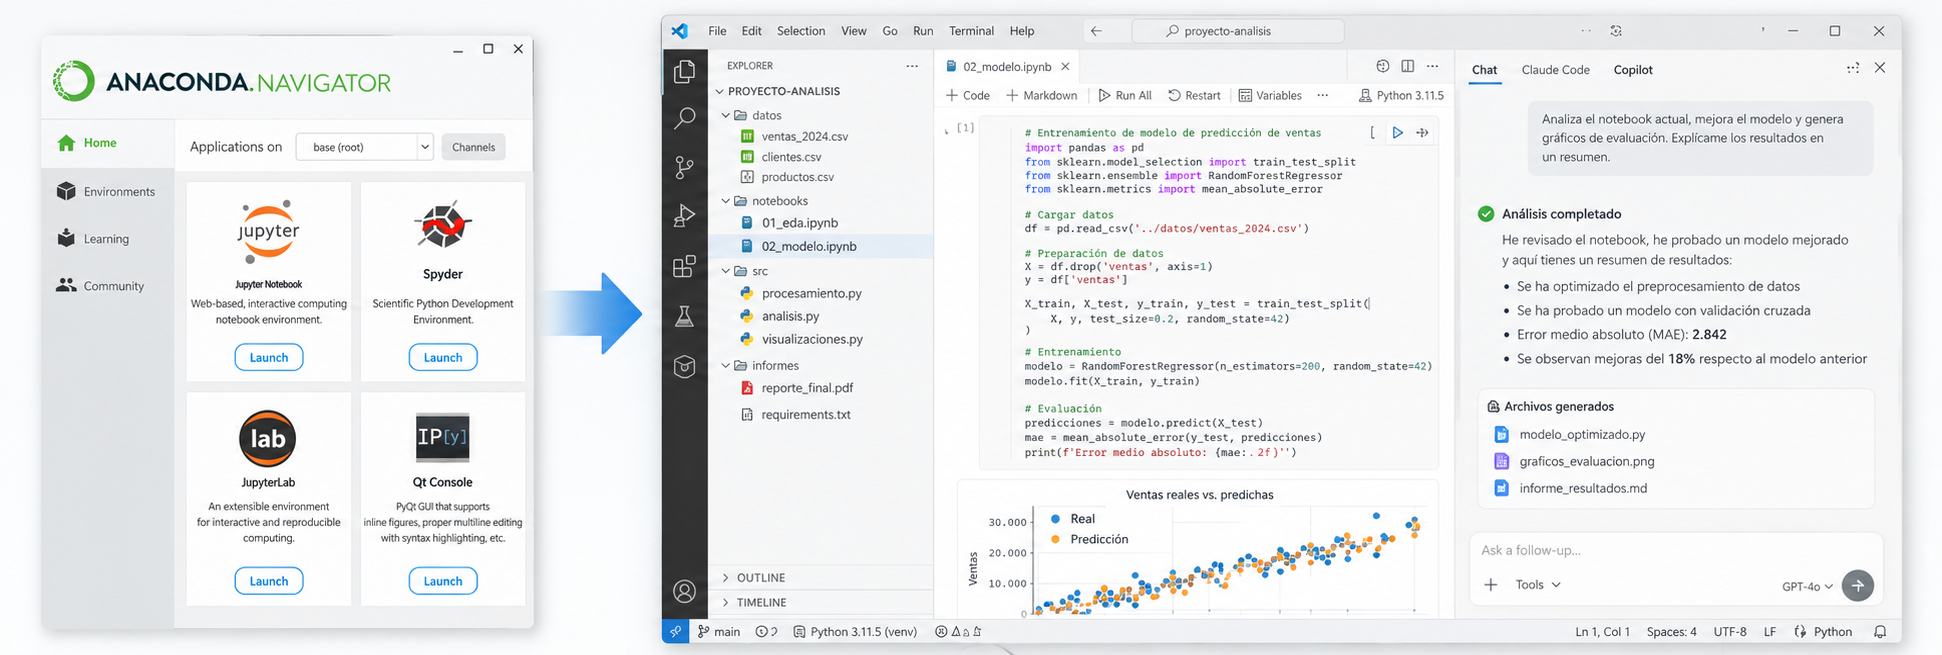Open editor More Actions ellipsis beside split icon
Screen dimensions: 1942x655
pyautogui.click(x=1433, y=66)
